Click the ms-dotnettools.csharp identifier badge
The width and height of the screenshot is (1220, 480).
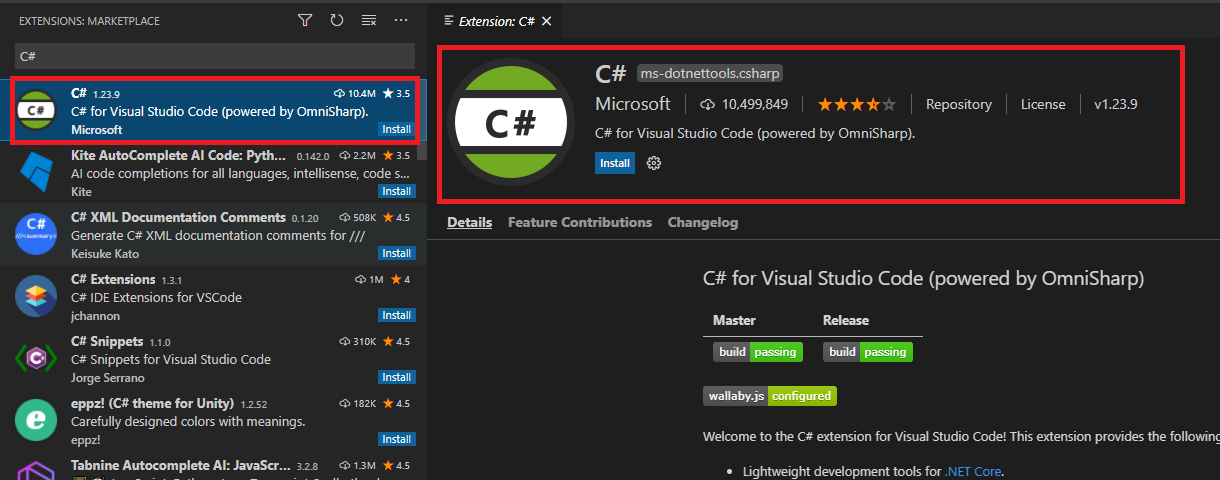tap(709, 73)
